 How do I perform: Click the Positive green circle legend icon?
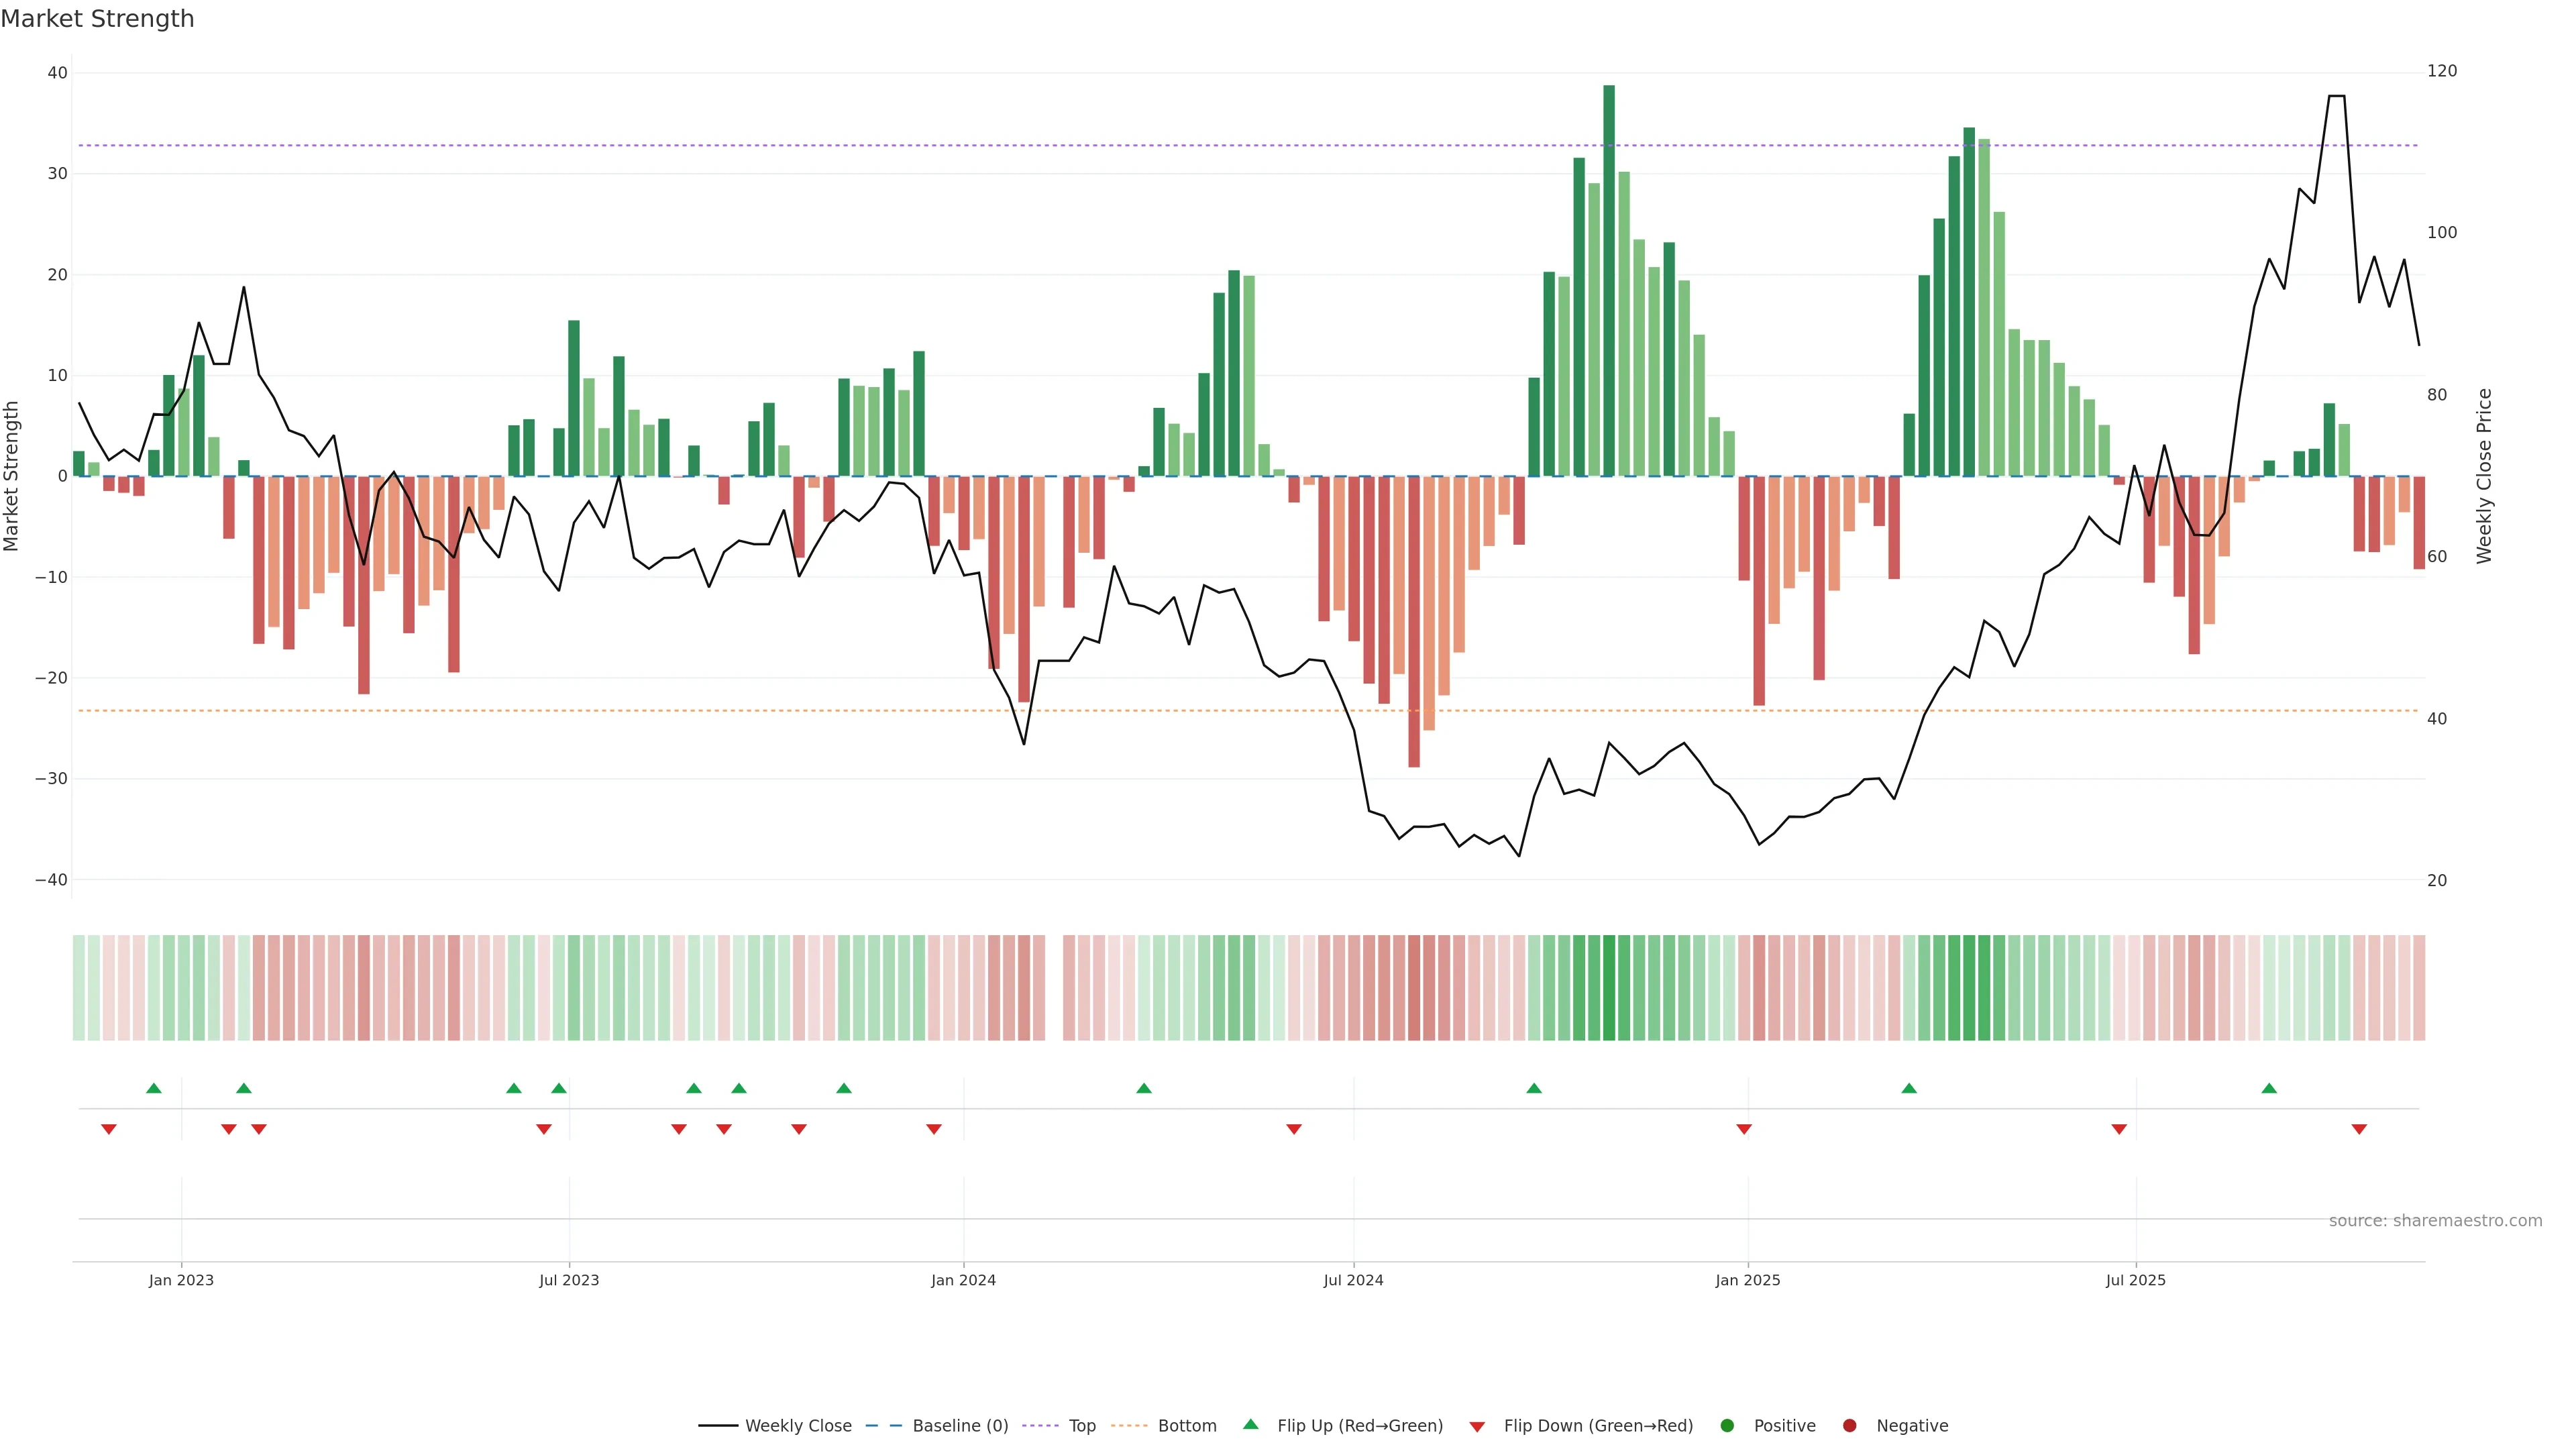pyautogui.click(x=1727, y=1426)
